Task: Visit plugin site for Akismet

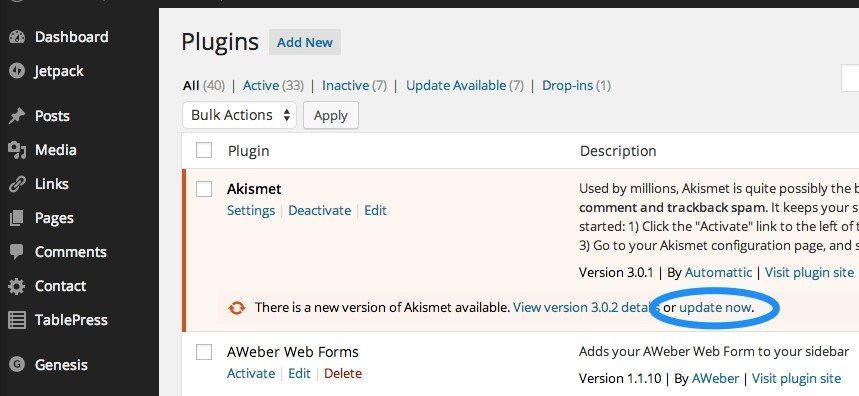Action: coord(809,272)
